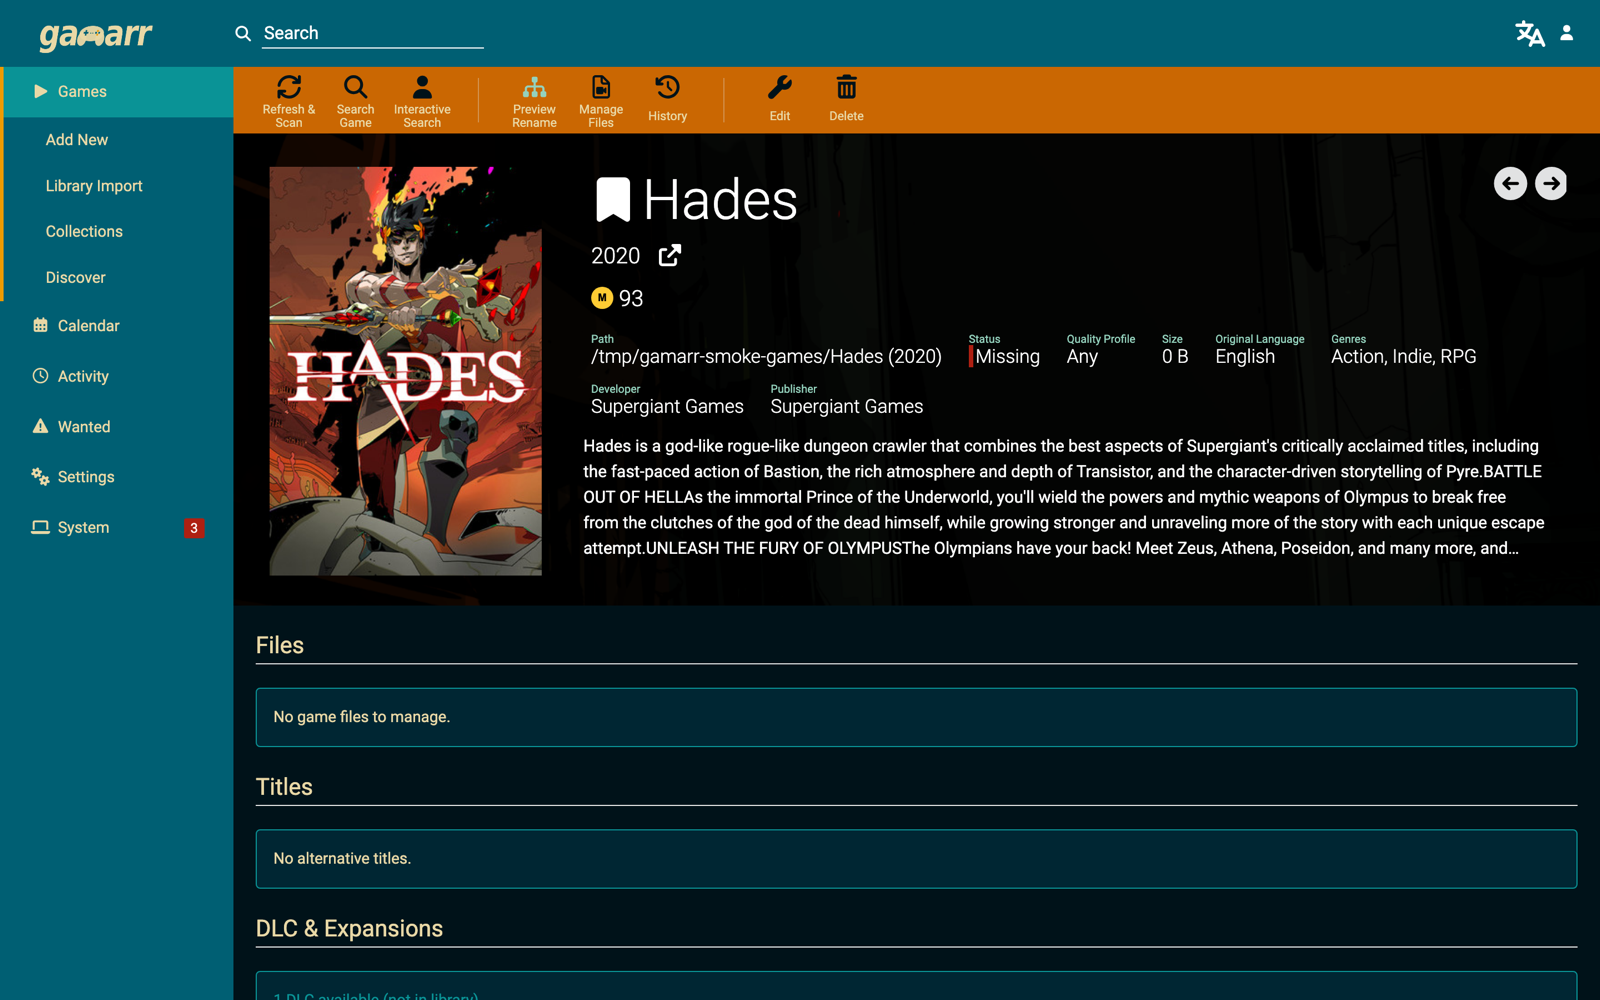
Task: Click the Quality Profile value Any
Action: coord(1082,357)
